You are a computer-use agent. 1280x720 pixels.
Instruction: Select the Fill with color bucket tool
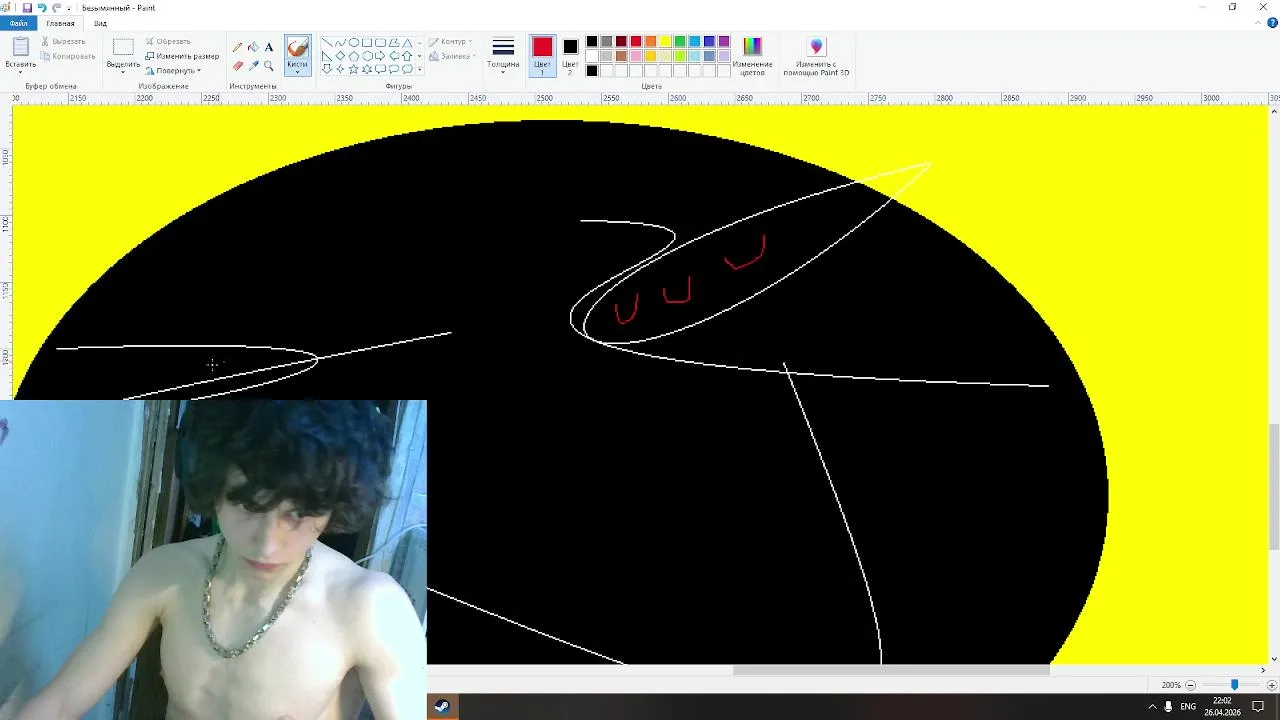coord(253,47)
